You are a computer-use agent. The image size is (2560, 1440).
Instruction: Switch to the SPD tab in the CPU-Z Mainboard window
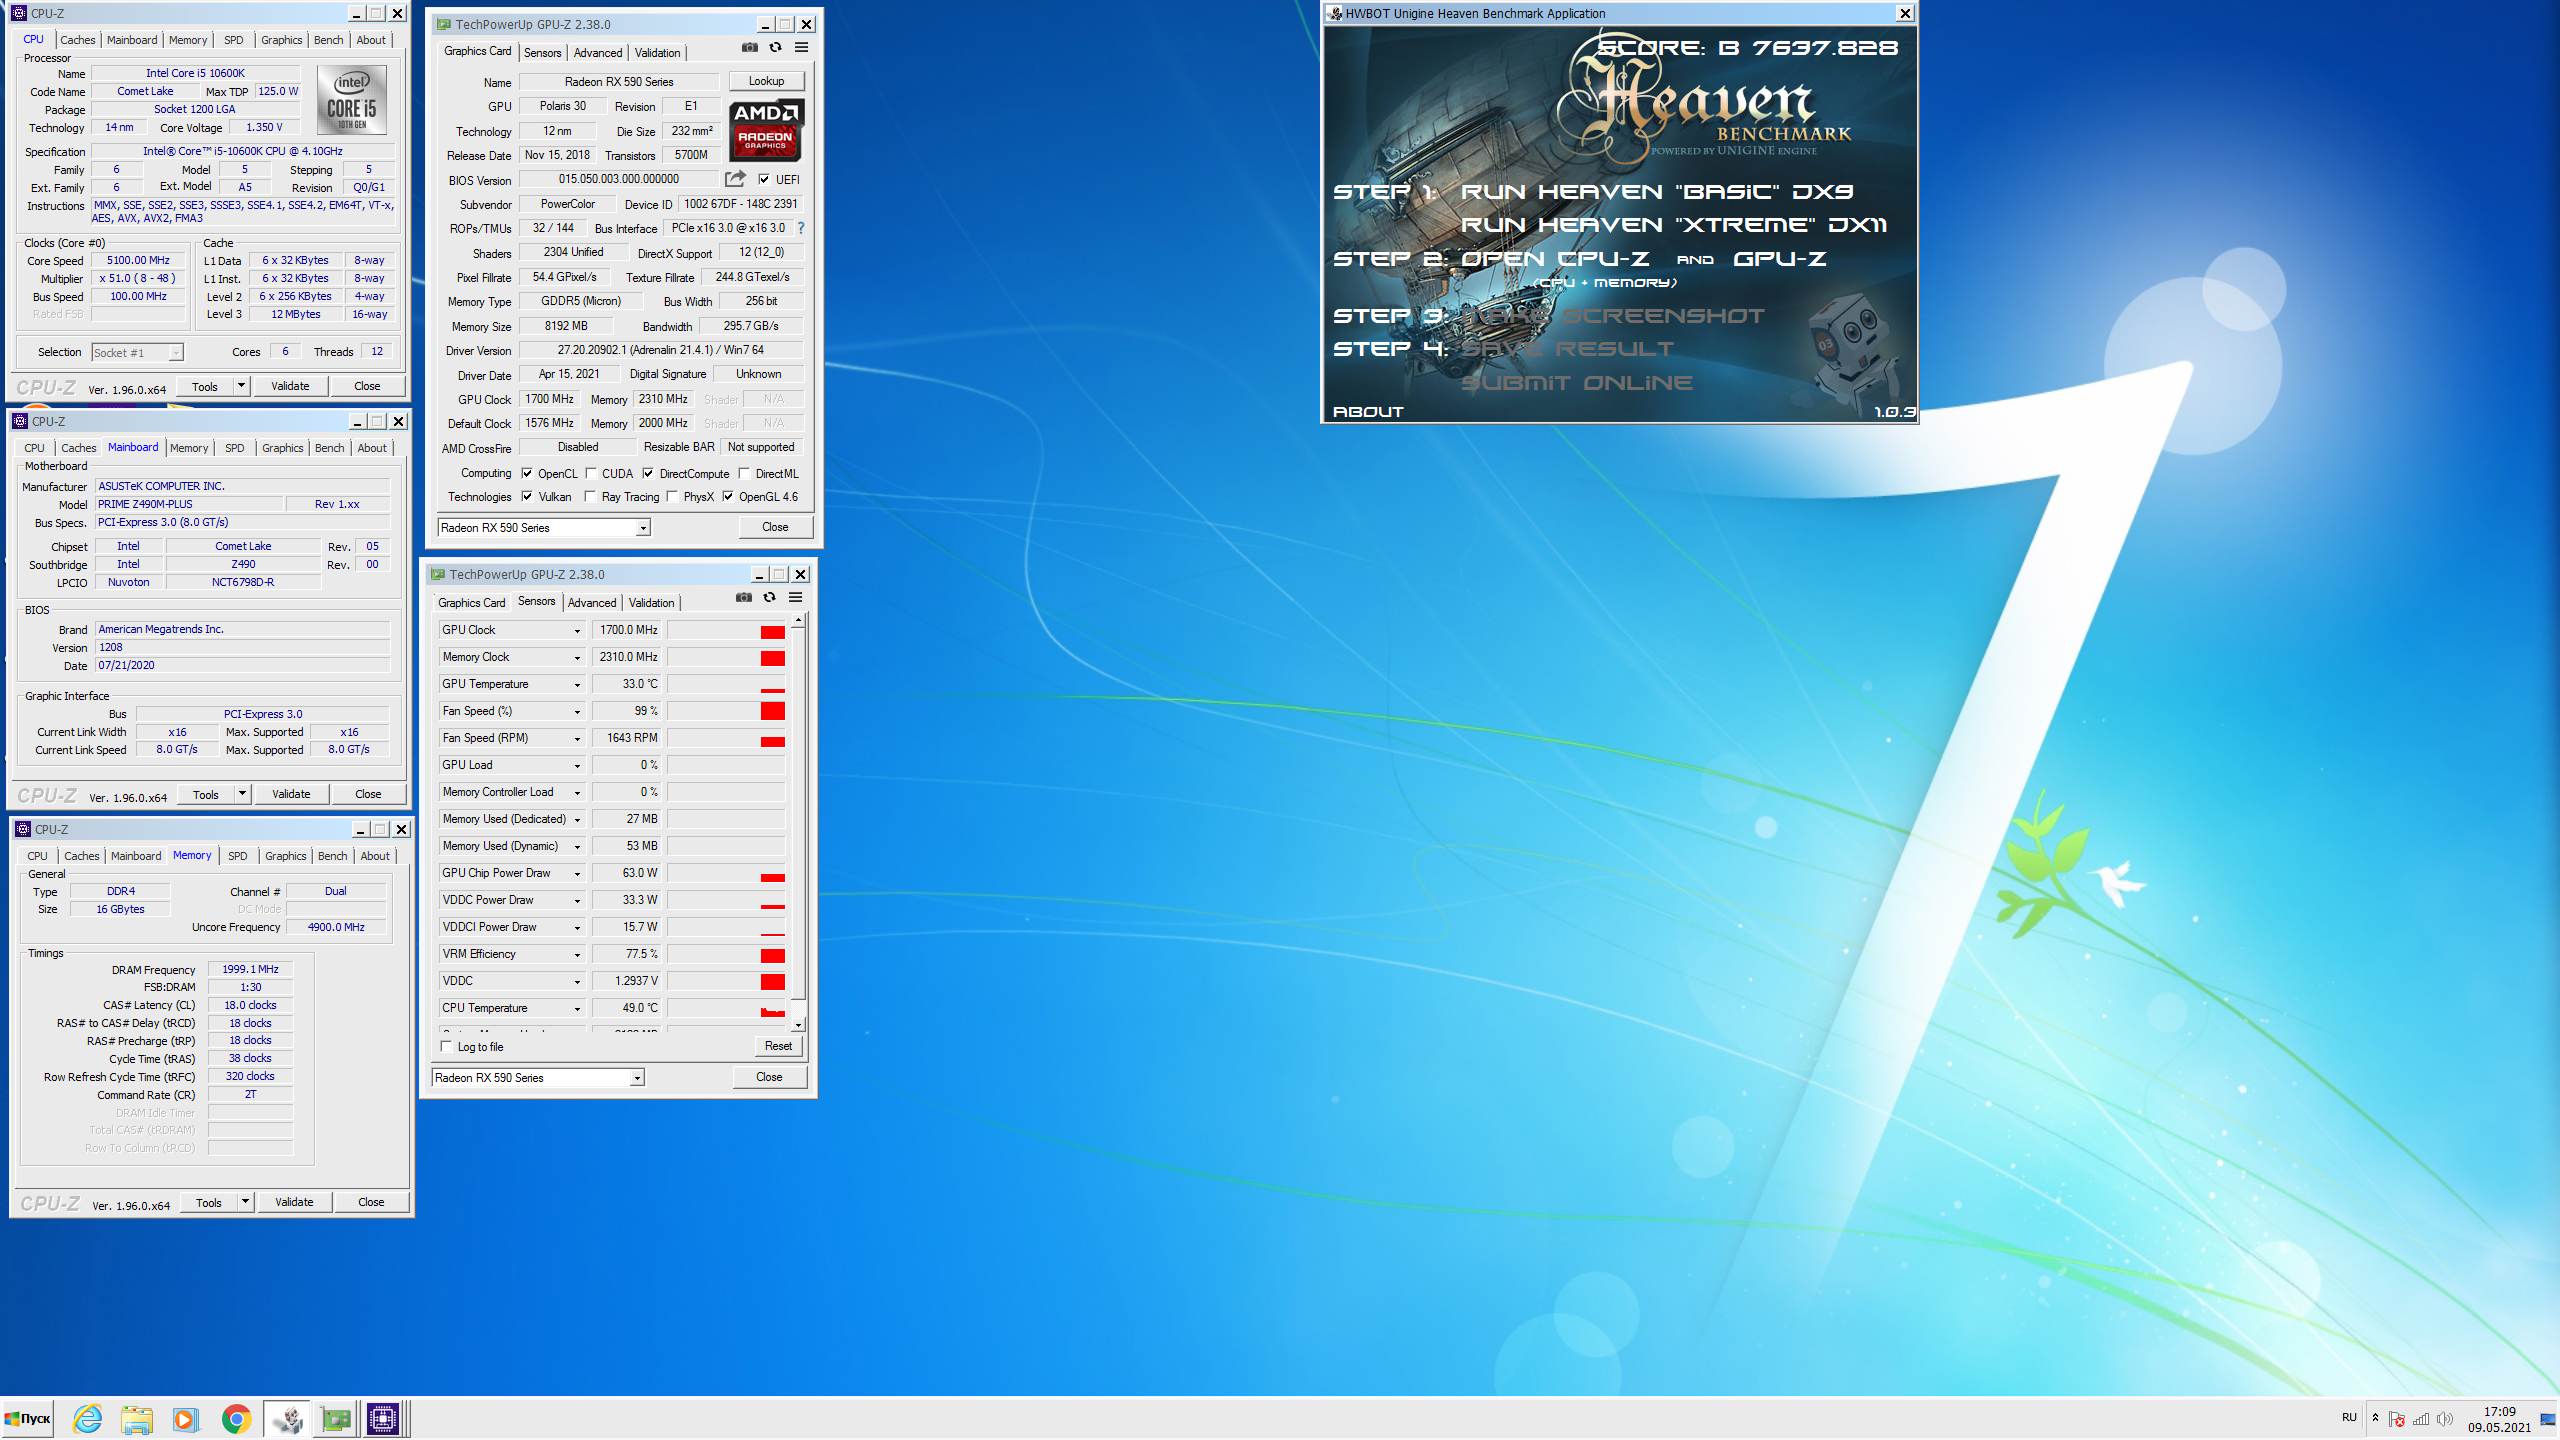[234, 448]
